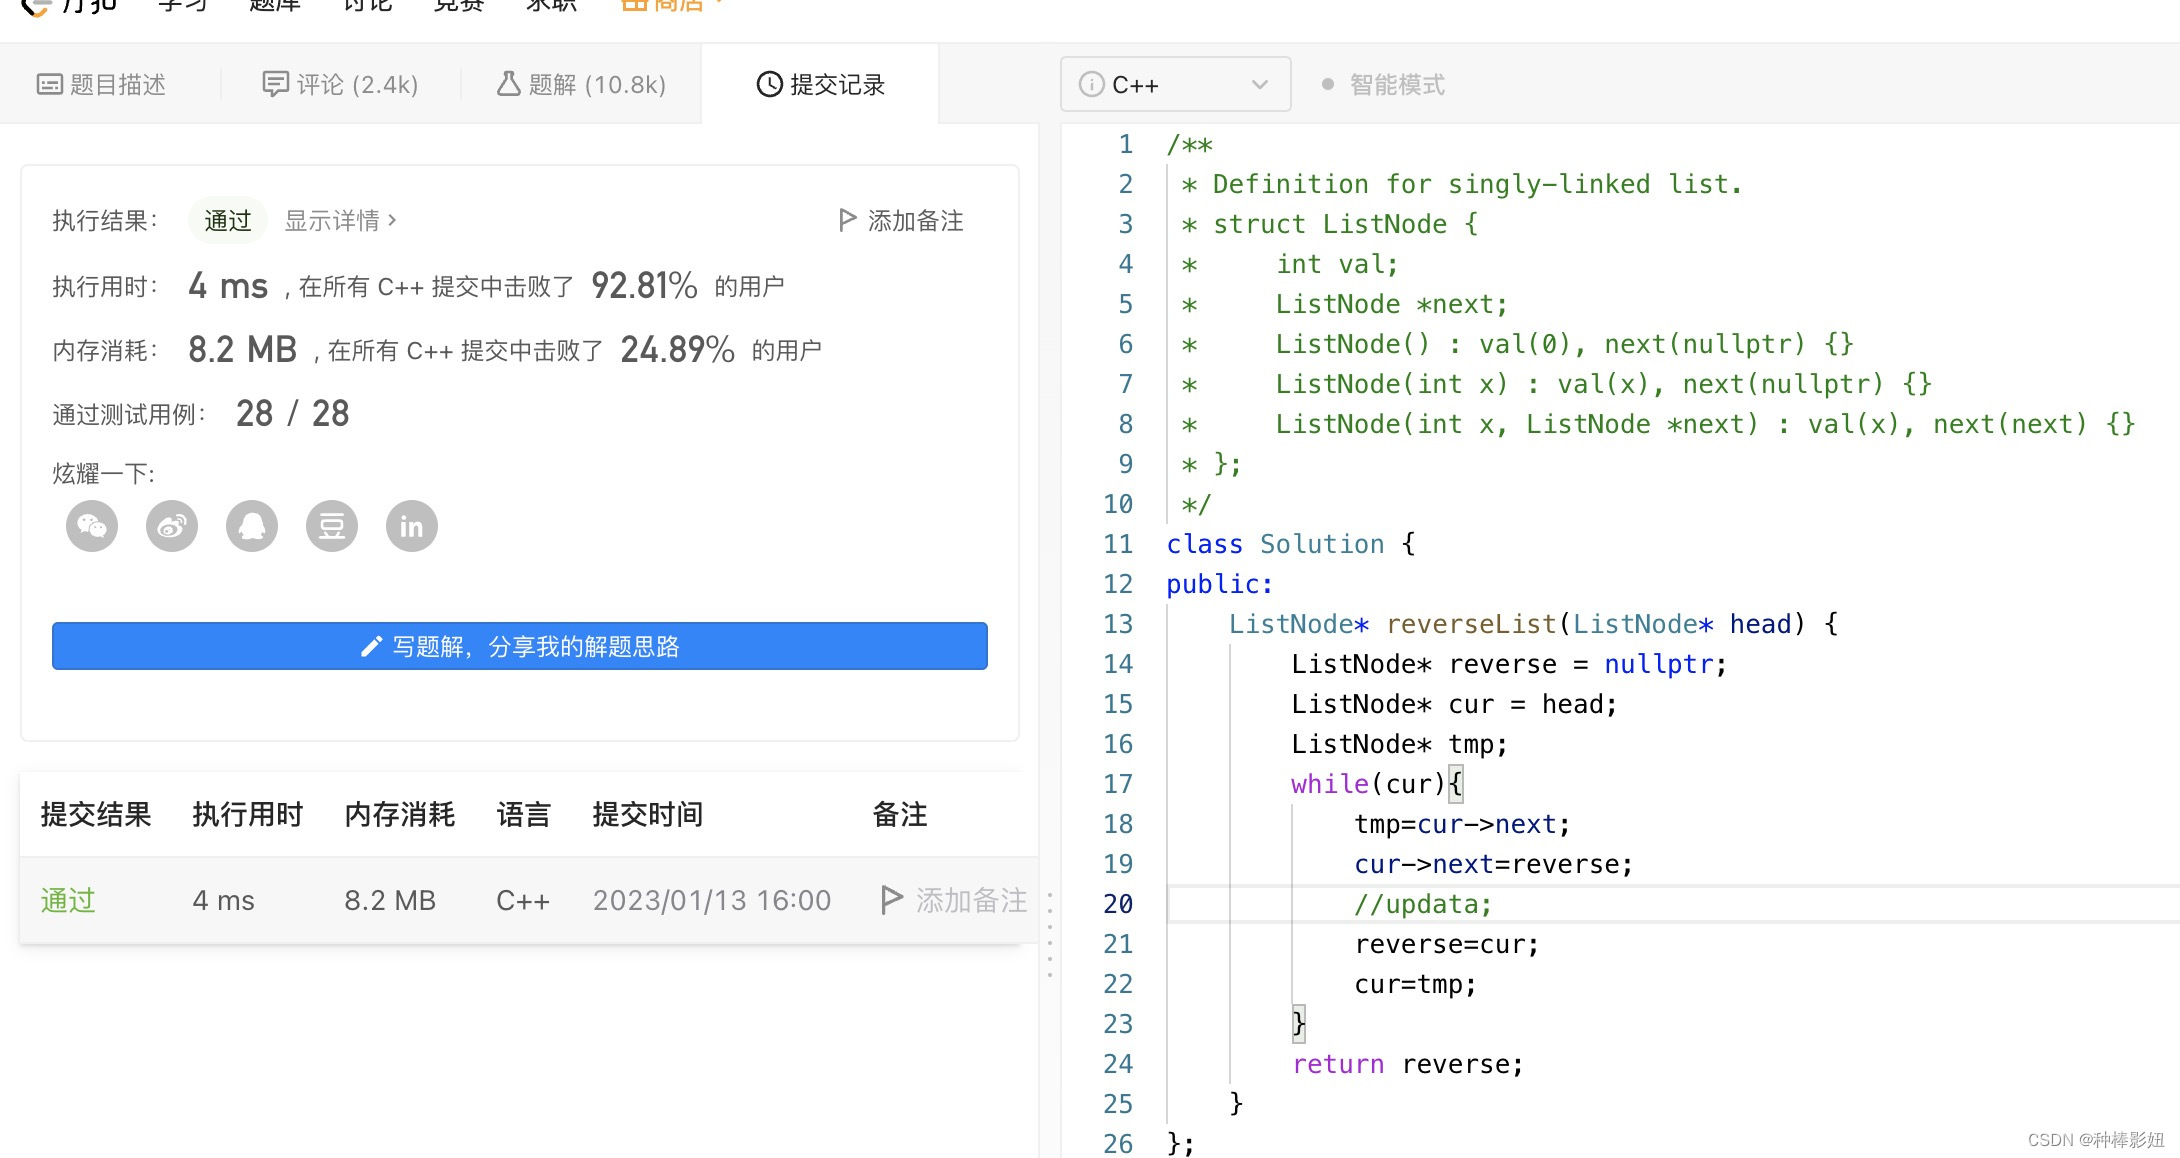
Task: Click the comment bubble icon on 评论 tab
Action: coord(275,83)
